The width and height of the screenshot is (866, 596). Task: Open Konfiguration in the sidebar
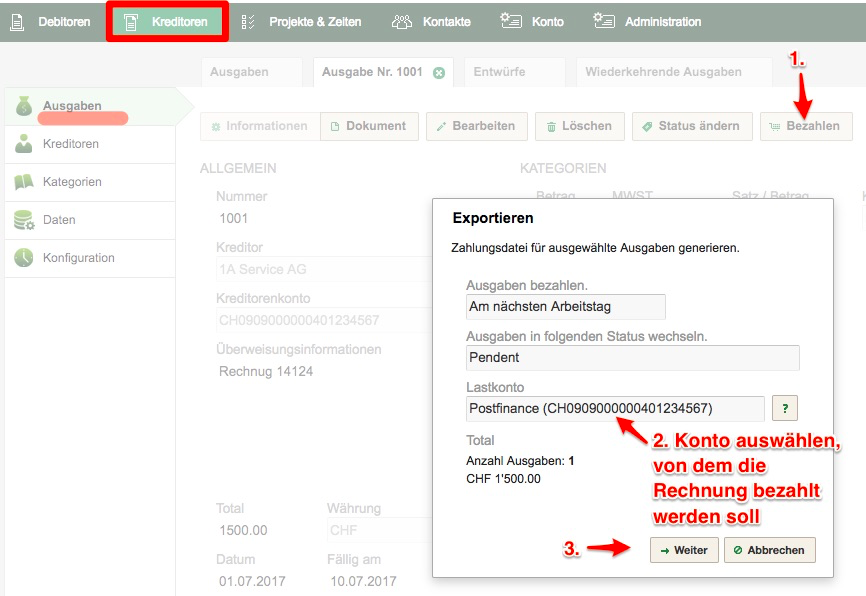(78, 258)
